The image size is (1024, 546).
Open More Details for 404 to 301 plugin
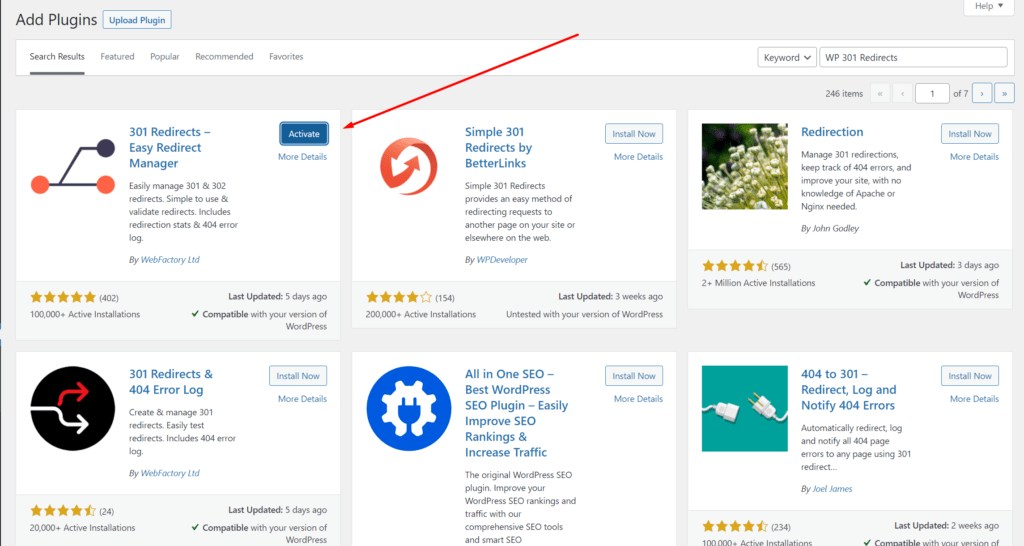[x=974, y=399]
